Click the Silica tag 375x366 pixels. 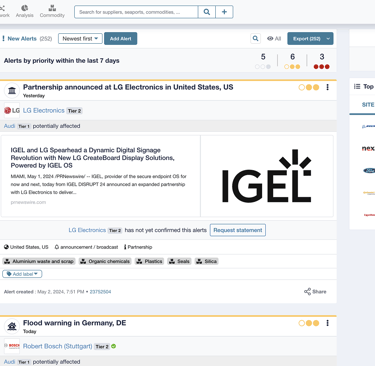207,261
